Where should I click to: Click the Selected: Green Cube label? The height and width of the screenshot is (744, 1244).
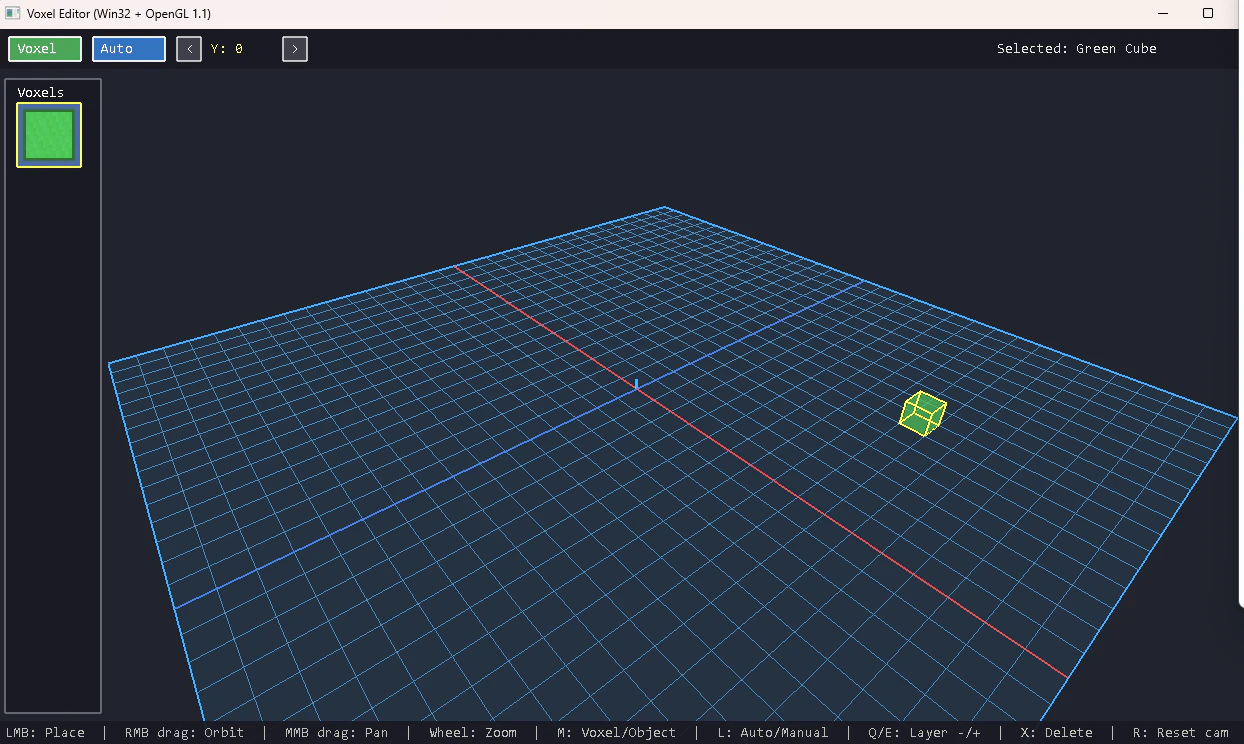(x=1077, y=49)
